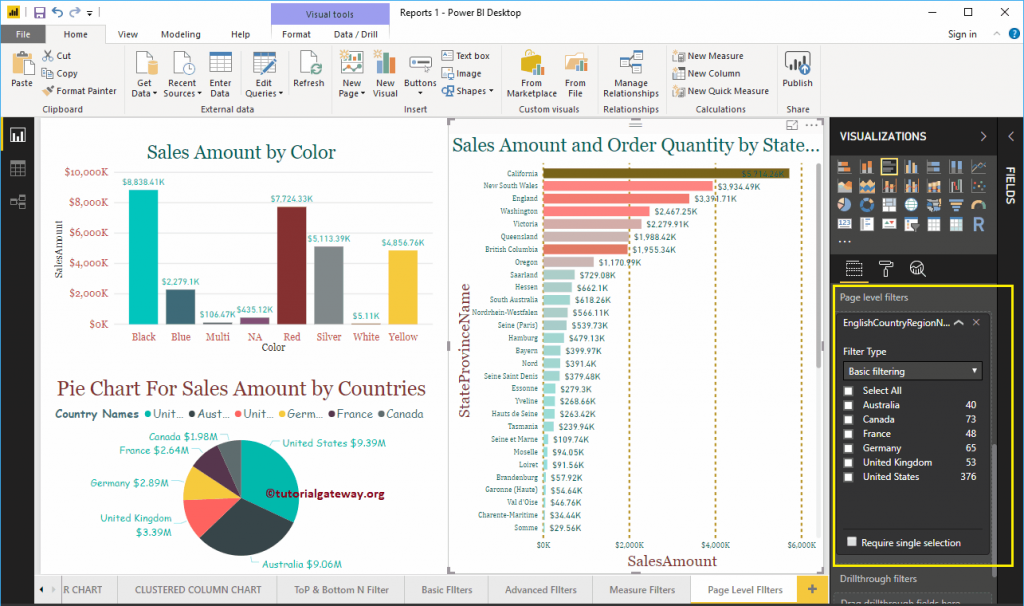Select the pie chart visualization icon
The image size is (1024, 606).
[846, 205]
